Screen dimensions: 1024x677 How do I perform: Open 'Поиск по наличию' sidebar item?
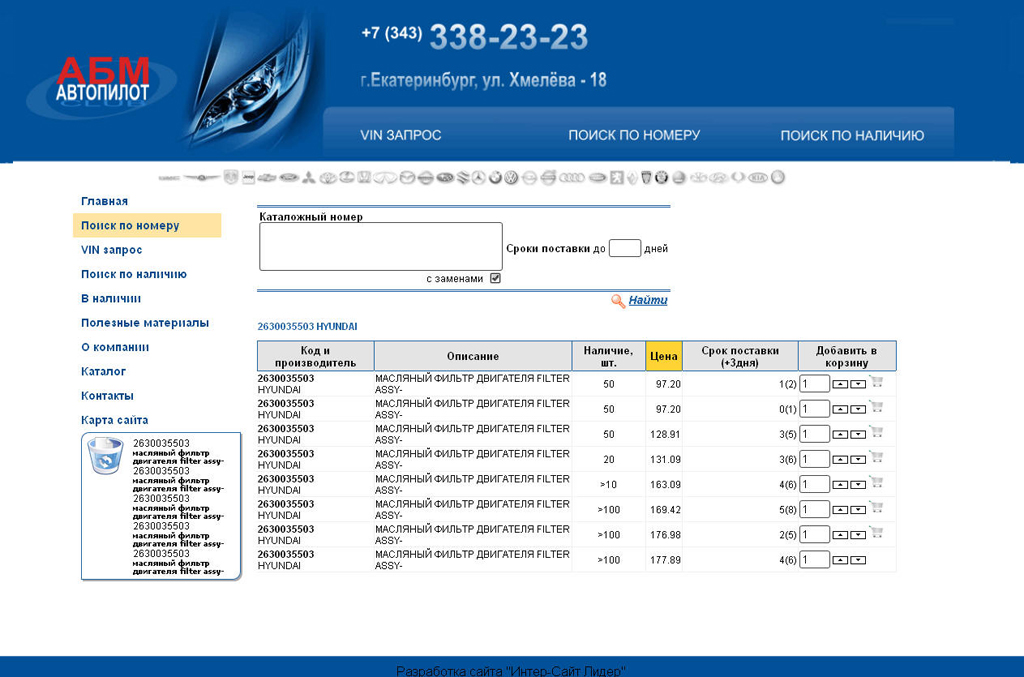point(134,274)
